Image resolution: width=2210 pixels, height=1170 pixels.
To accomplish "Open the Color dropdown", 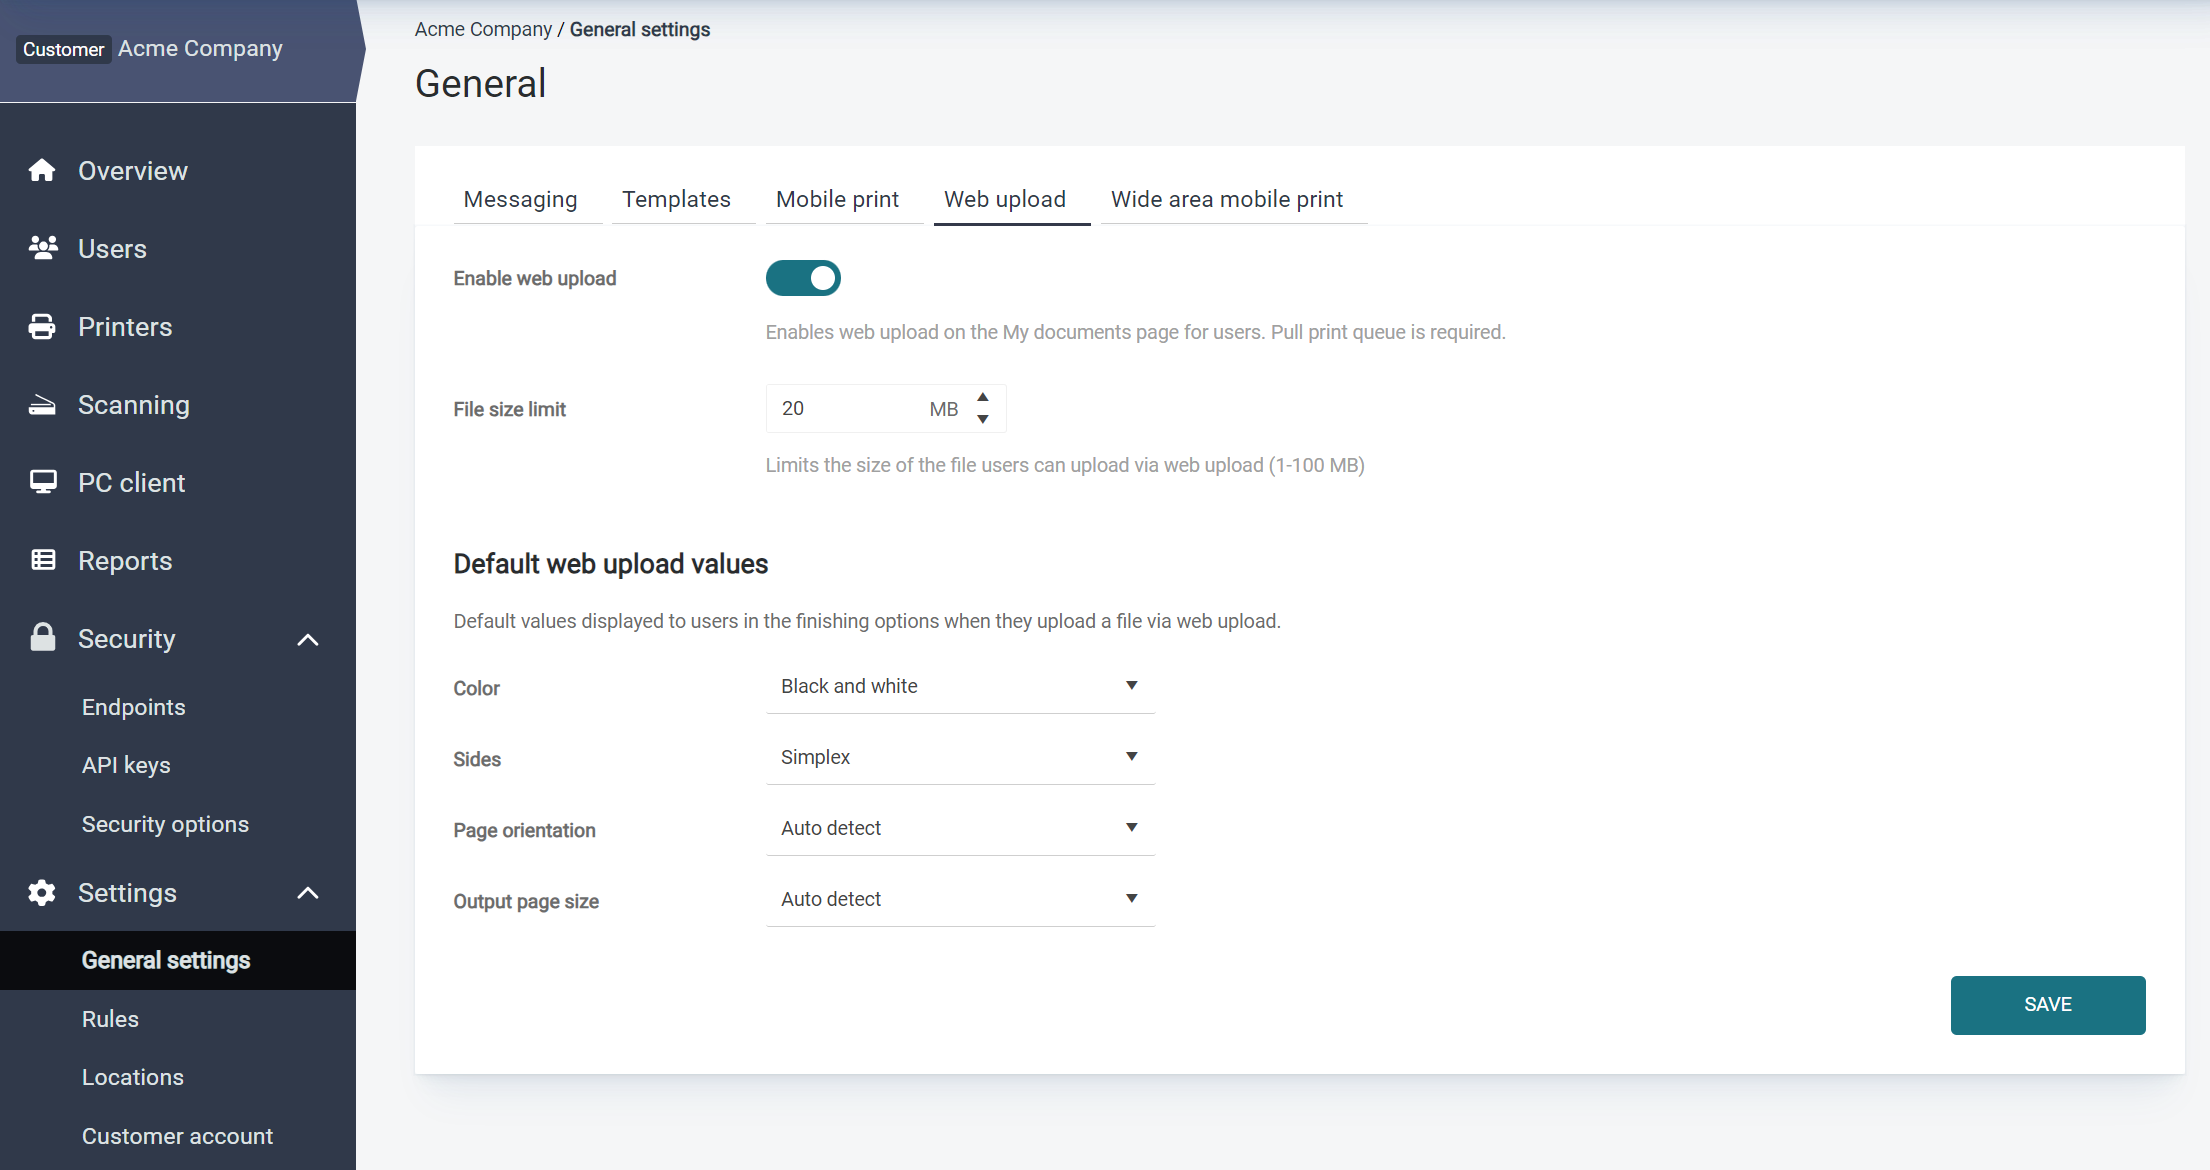I will (960, 686).
